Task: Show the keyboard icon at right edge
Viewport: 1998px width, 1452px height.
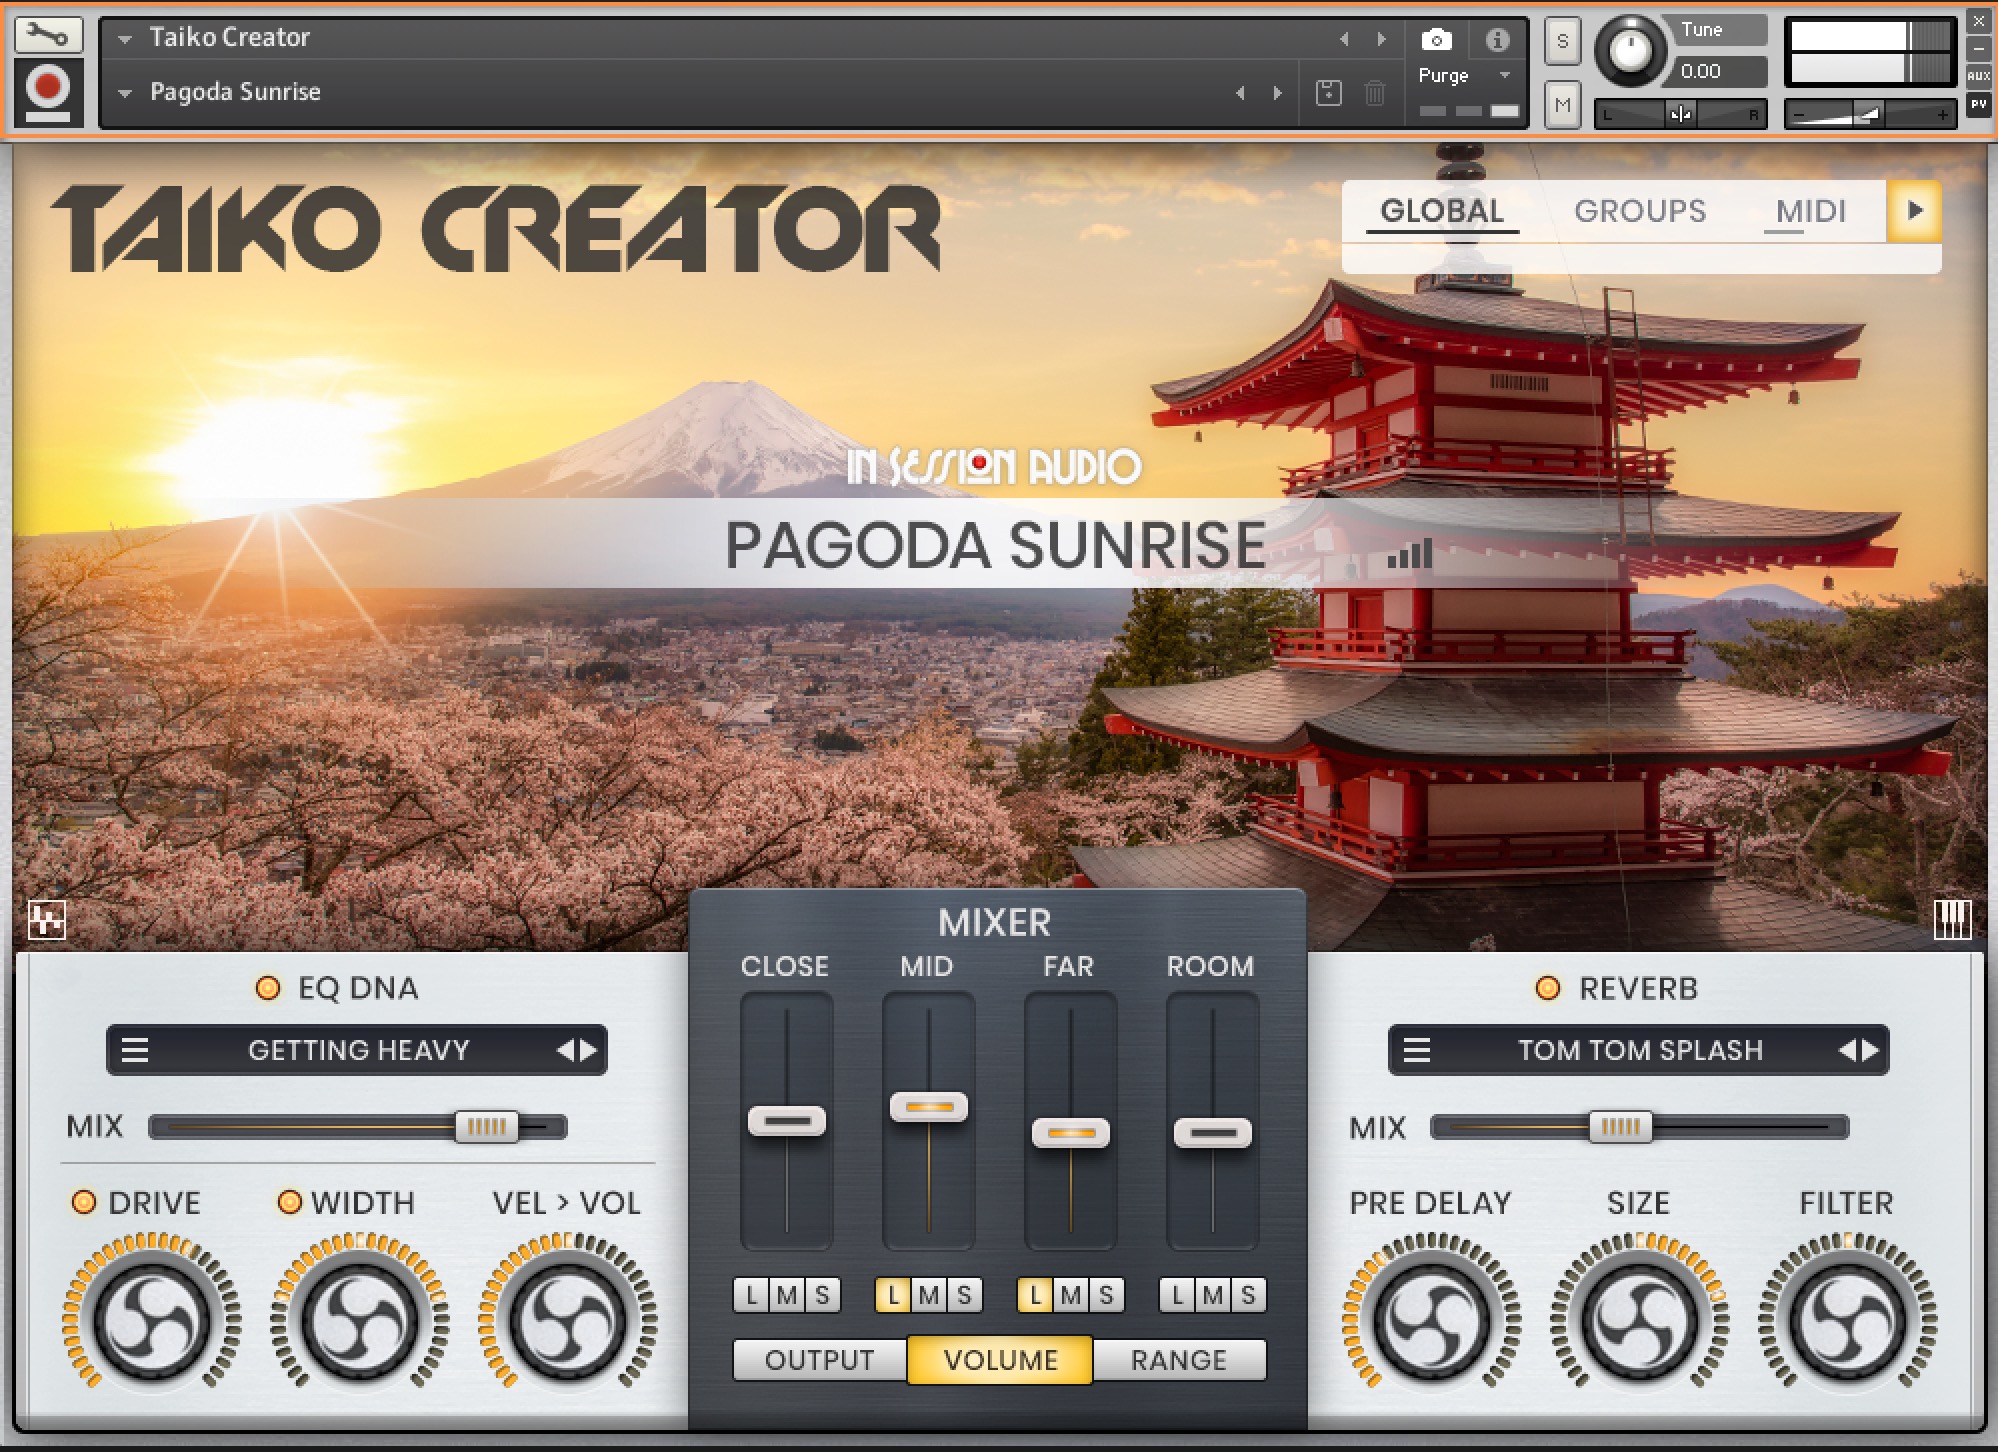Action: [x=1952, y=920]
